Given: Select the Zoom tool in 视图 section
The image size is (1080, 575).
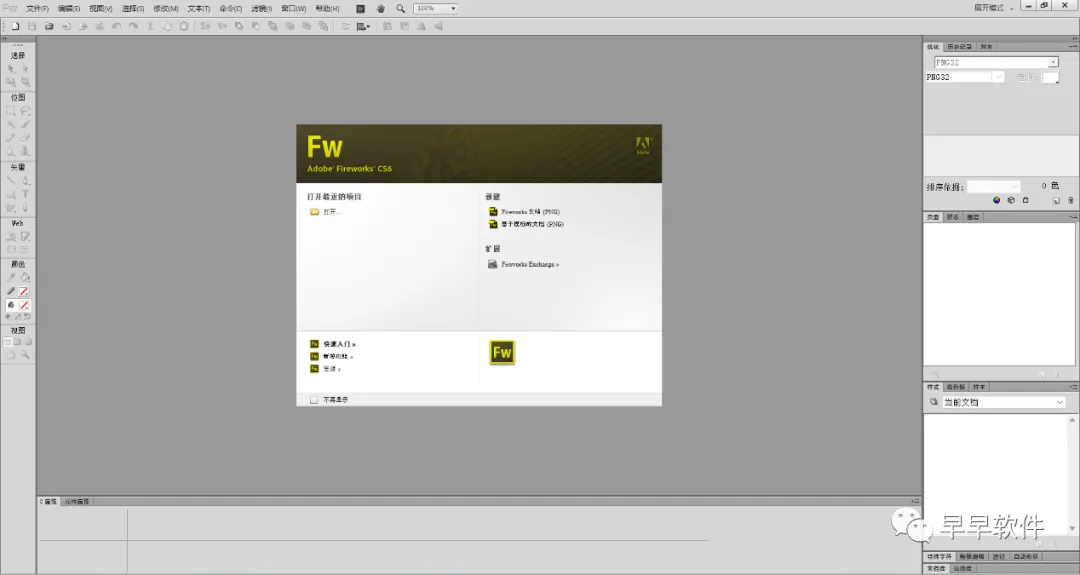Looking at the screenshot, I should 25,355.
